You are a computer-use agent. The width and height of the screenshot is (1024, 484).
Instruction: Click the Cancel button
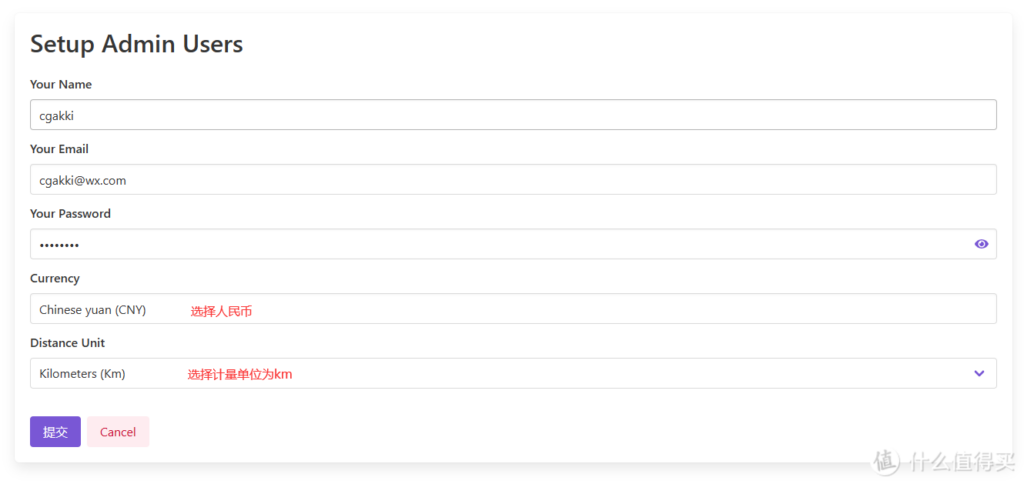pos(118,432)
